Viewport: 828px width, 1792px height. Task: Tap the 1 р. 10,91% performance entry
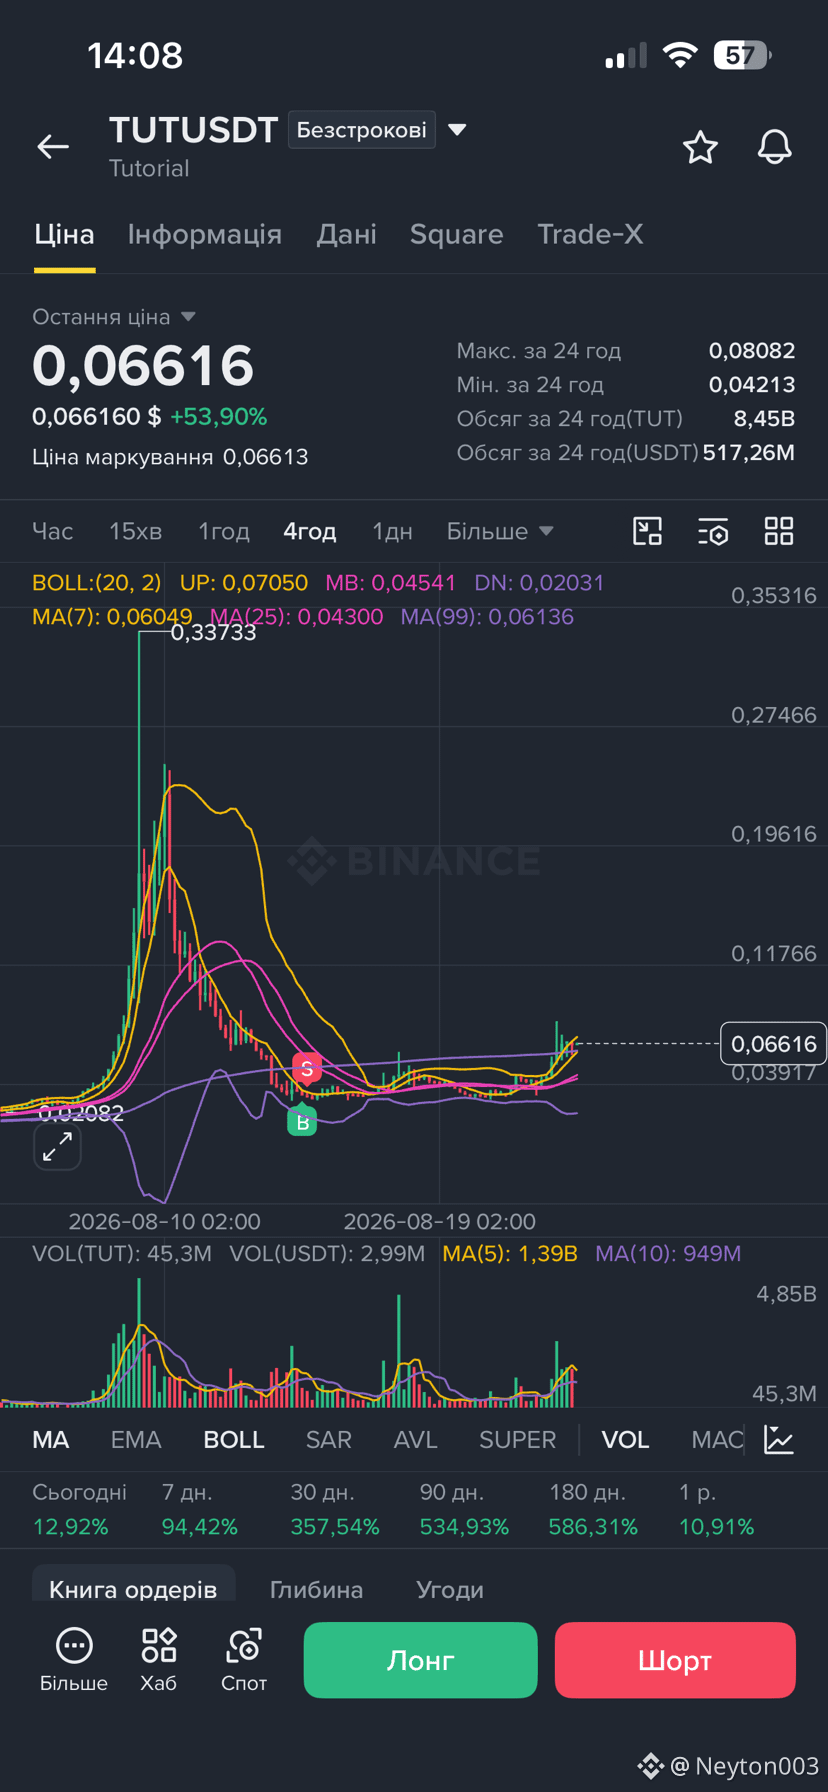tap(717, 1509)
